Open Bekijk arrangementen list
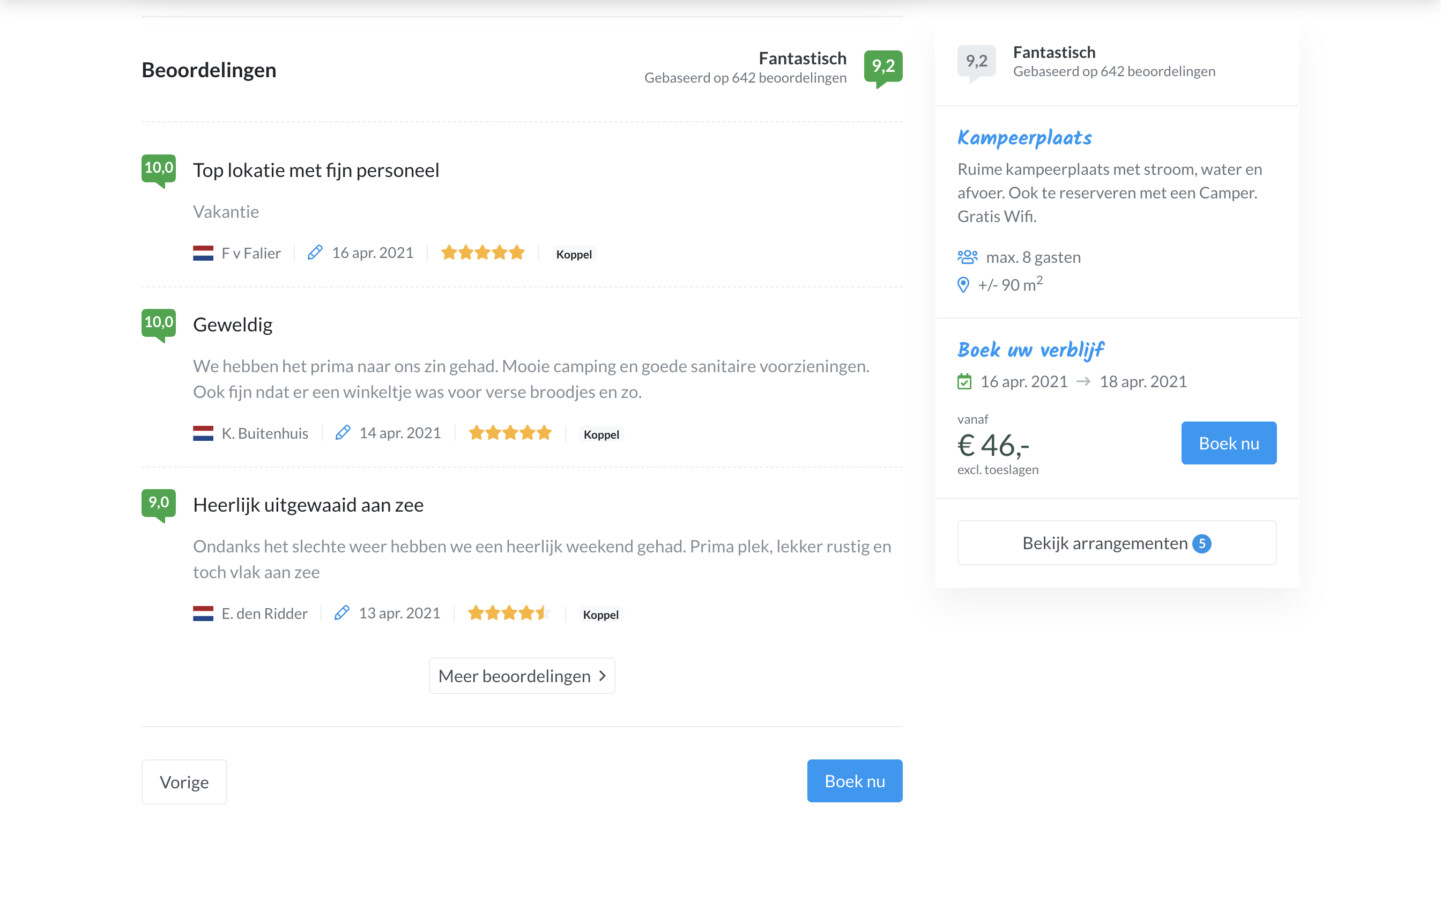 (x=1116, y=543)
